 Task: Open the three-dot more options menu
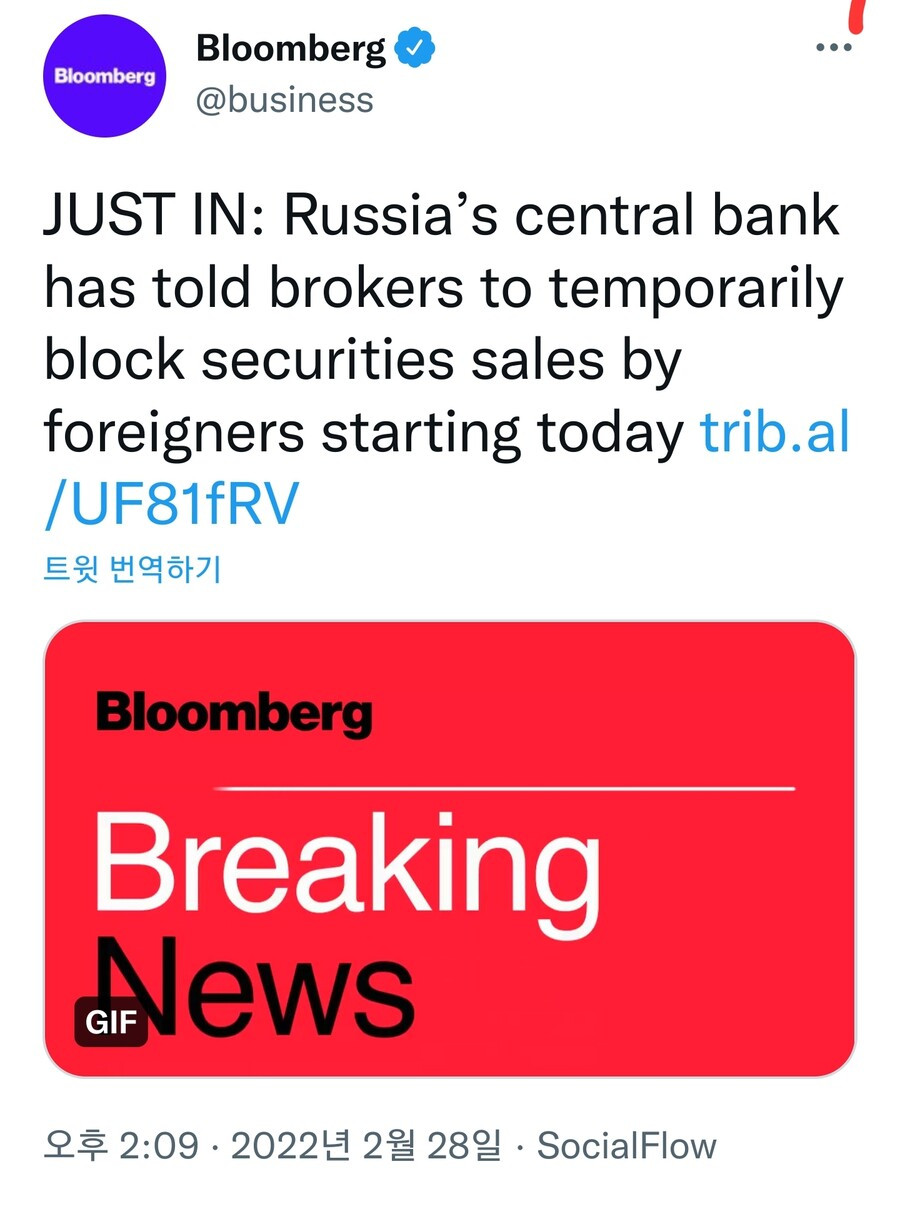click(x=833, y=48)
